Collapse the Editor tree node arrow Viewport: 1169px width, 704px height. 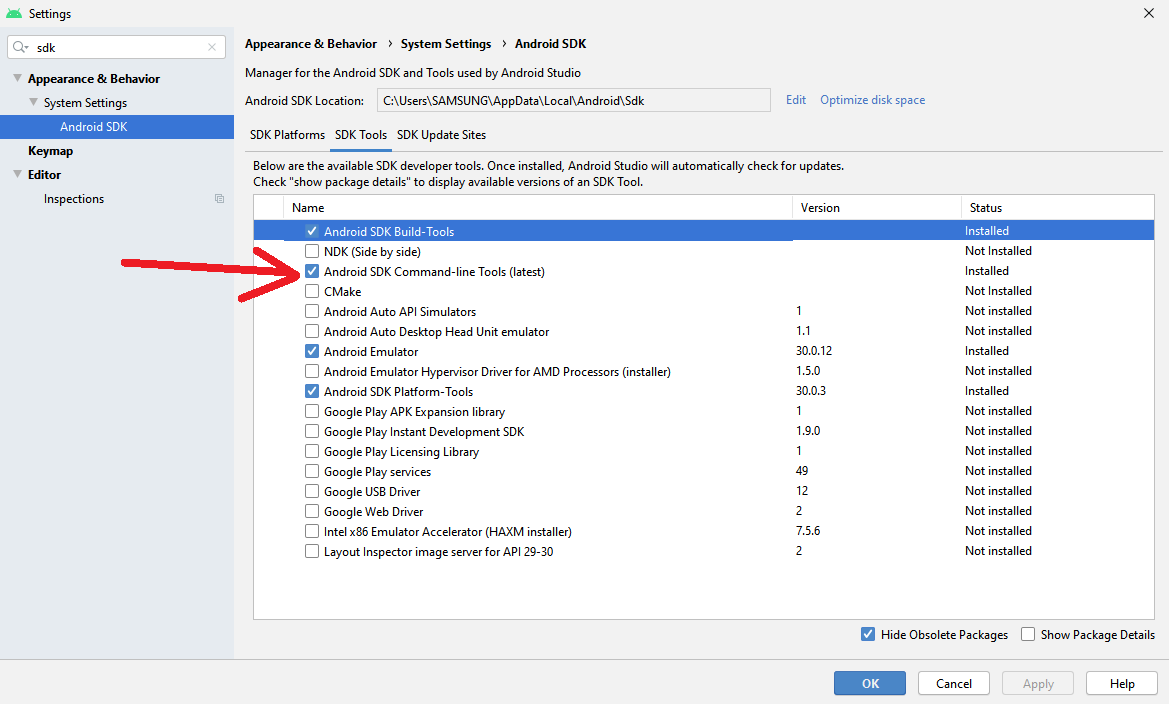click(17, 175)
